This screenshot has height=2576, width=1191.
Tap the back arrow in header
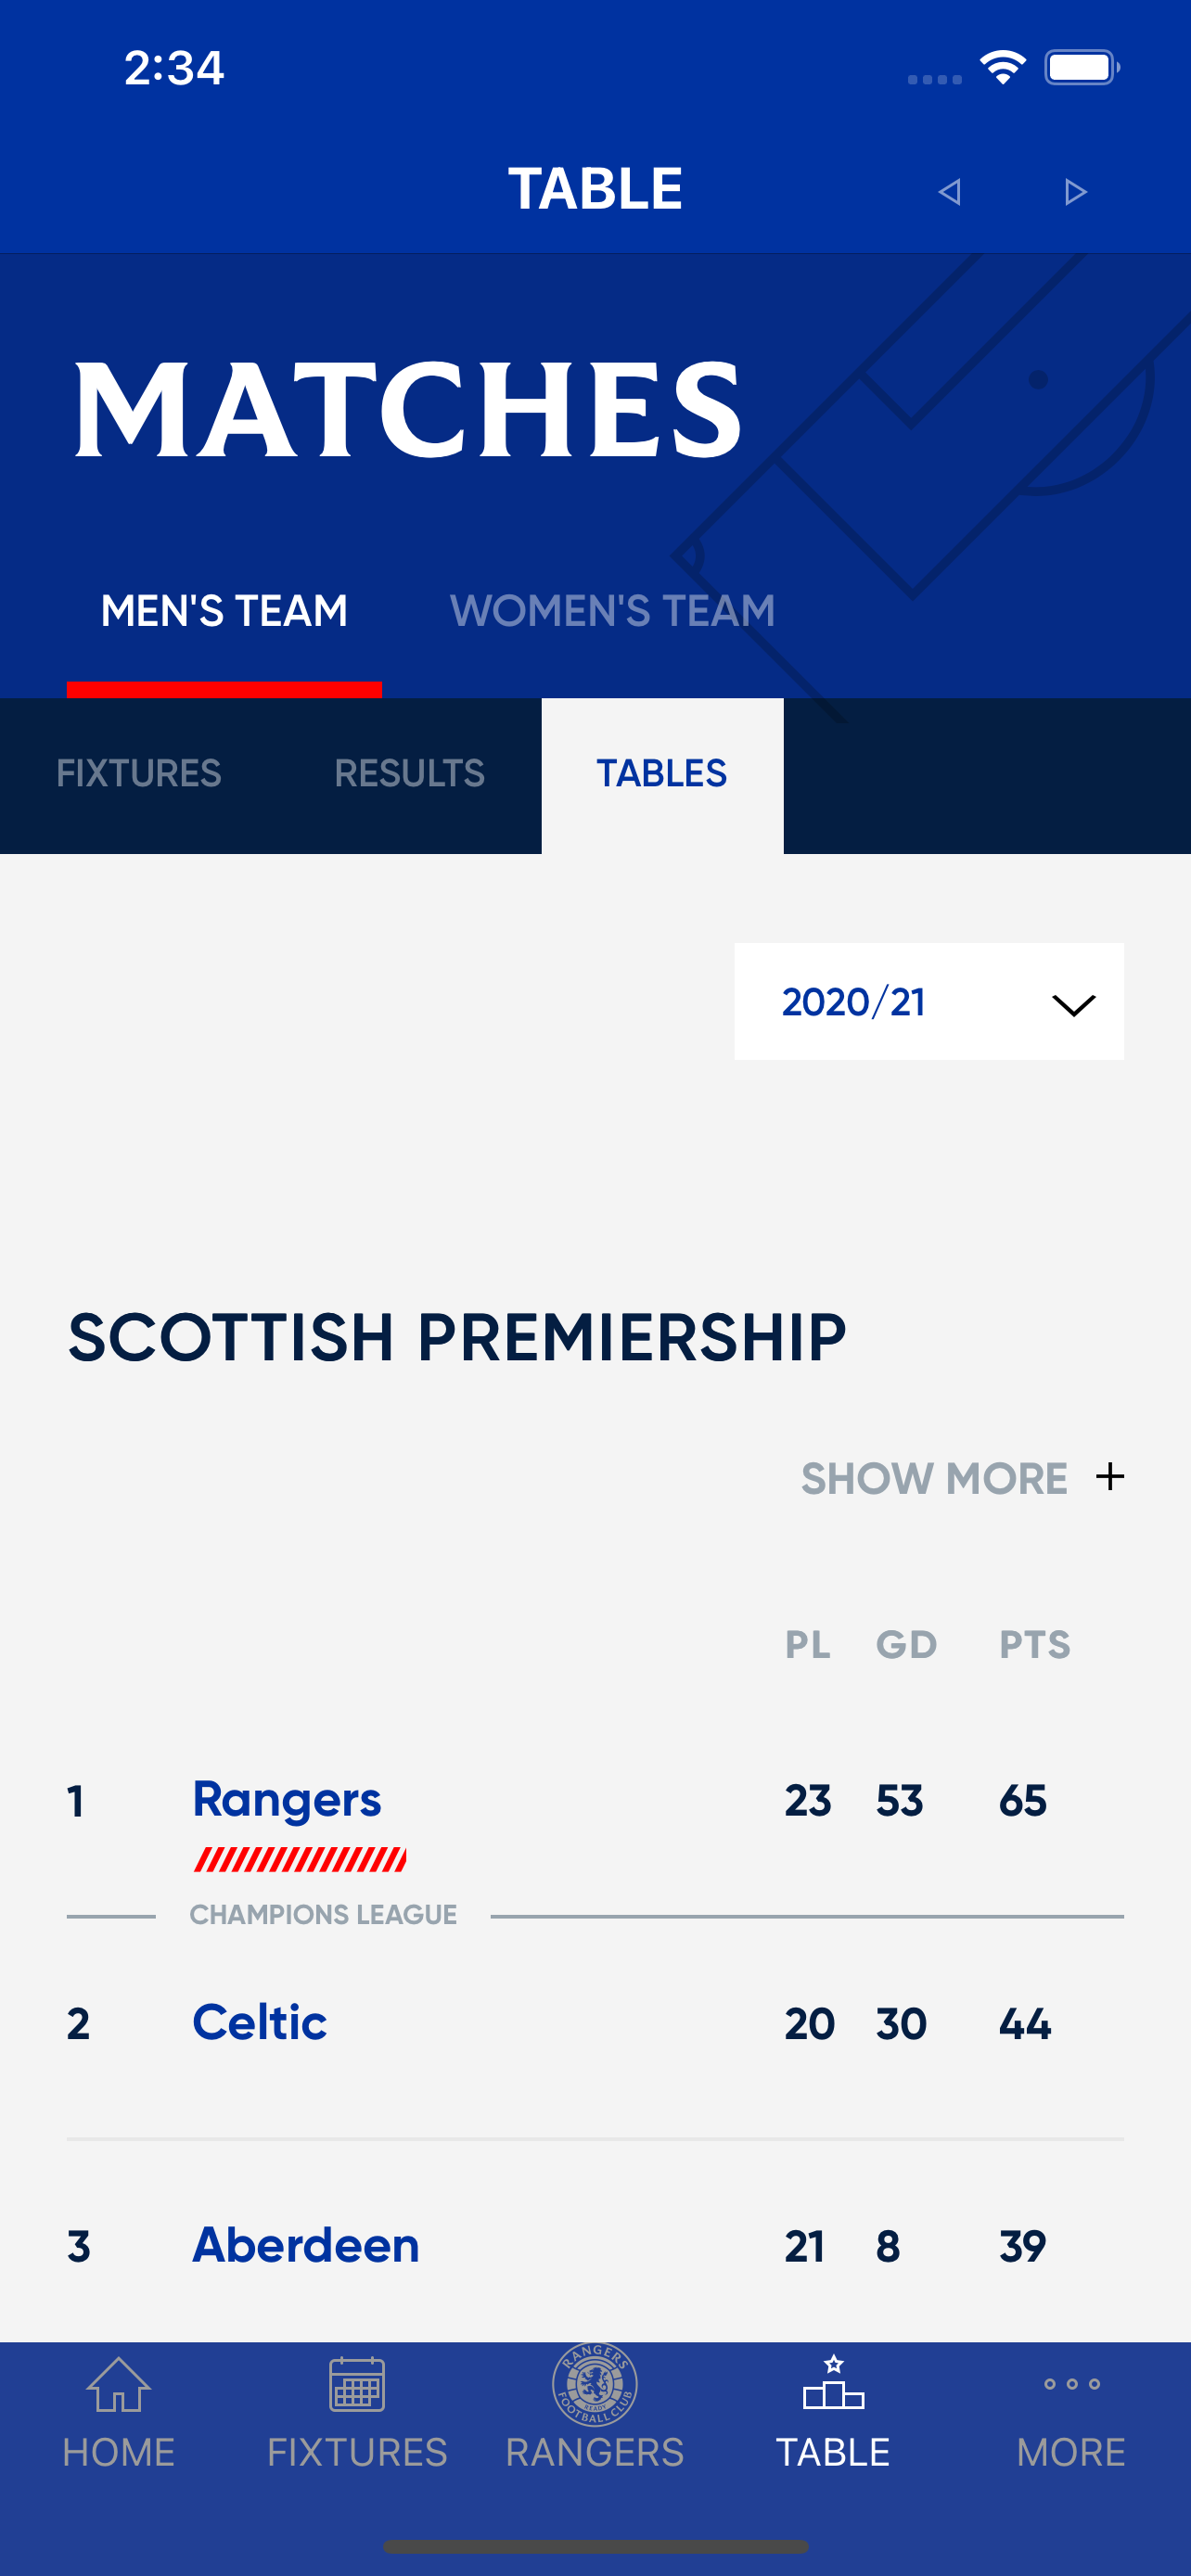(949, 191)
